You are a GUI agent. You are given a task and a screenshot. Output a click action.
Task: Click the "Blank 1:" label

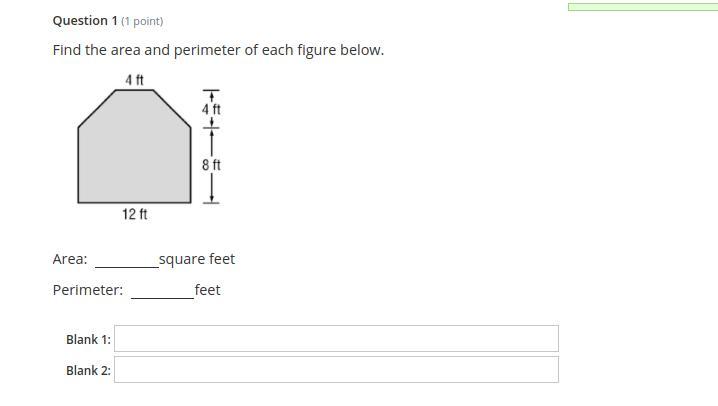click(88, 339)
